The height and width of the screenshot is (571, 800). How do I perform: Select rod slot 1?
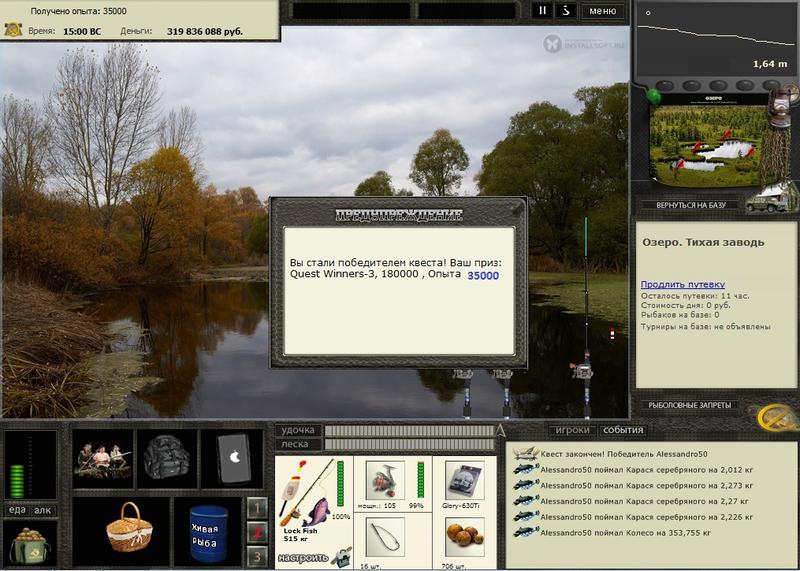(257, 507)
